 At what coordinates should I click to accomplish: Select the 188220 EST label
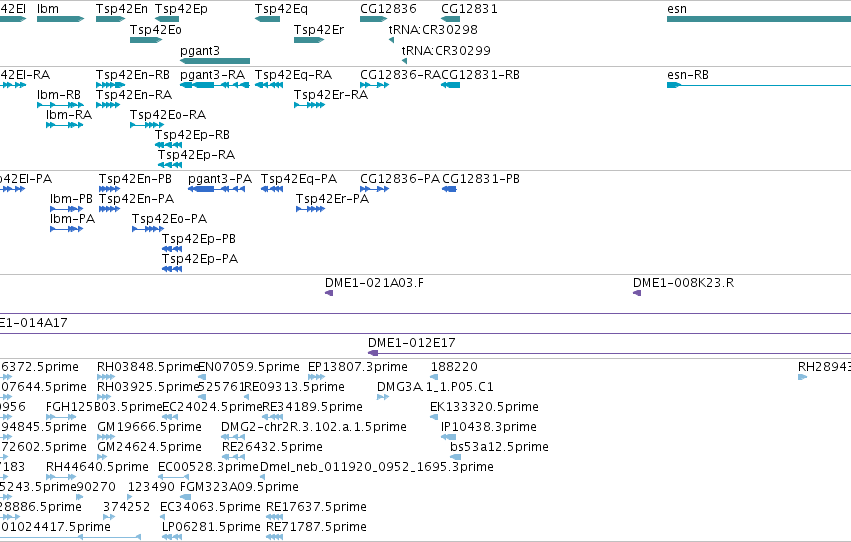(454, 367)
